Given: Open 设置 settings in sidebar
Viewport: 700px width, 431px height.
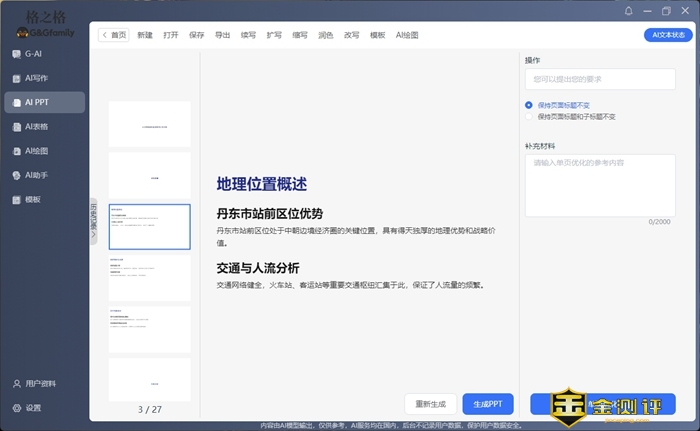Looking at the screenshot, I should click(x=33, y=408).
